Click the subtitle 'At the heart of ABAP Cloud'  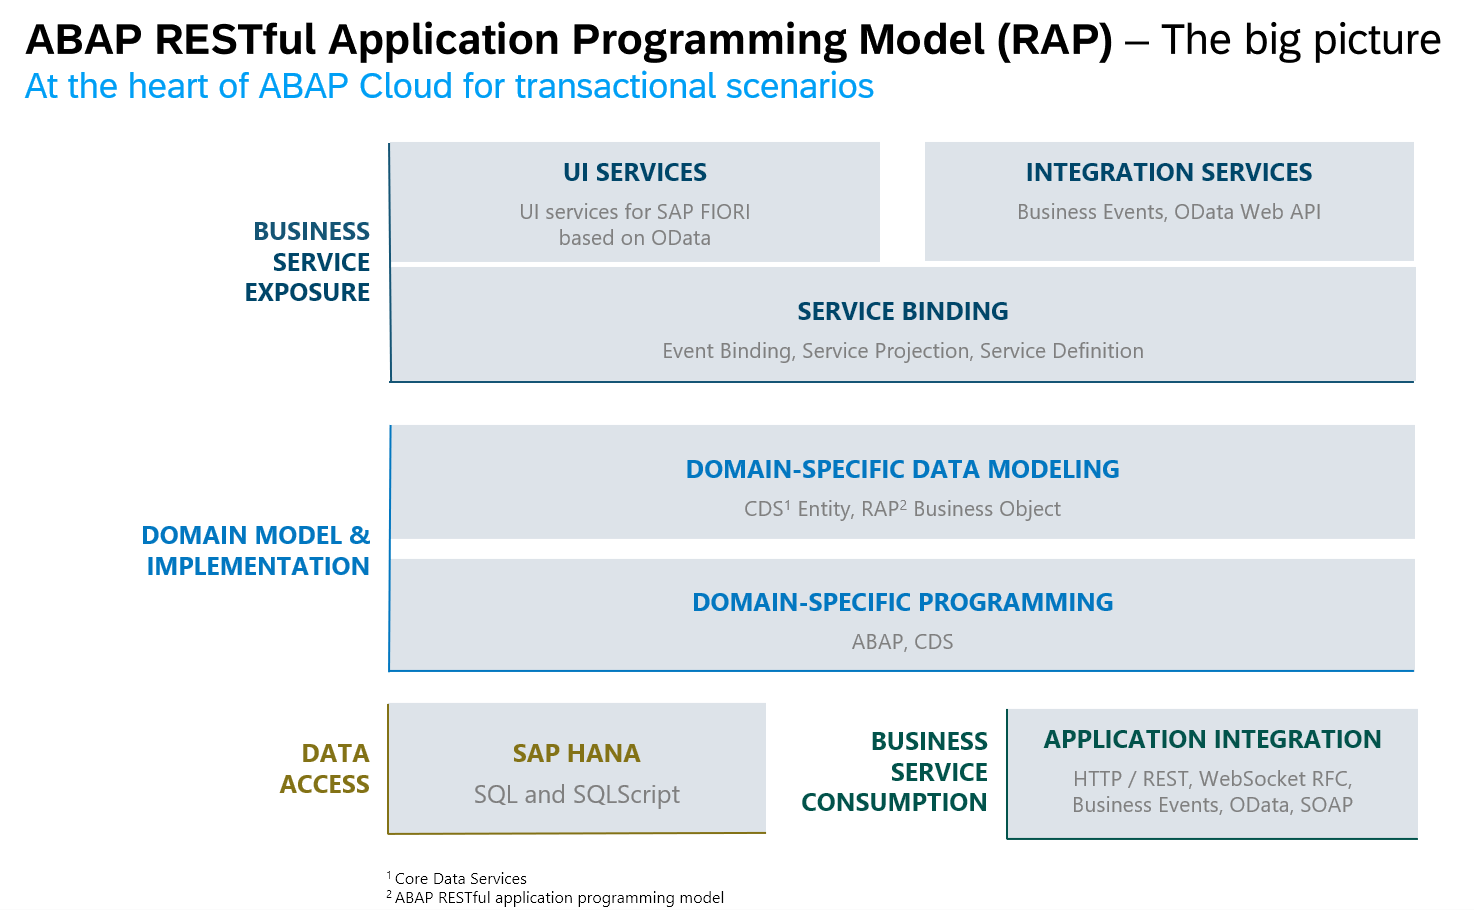pyautogui.click(x=240, y=86)
